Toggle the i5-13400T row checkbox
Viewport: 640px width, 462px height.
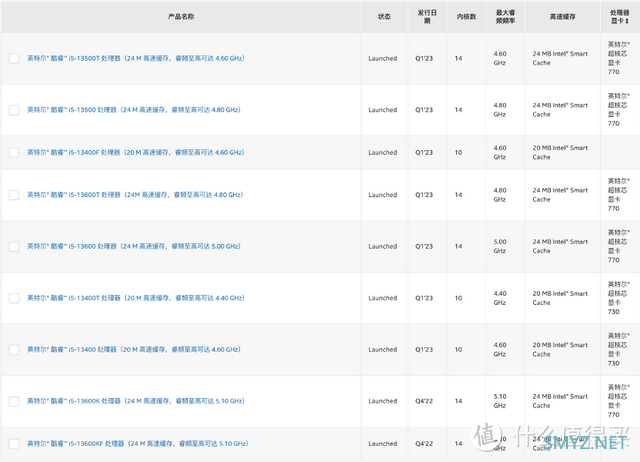click(14, 298)
